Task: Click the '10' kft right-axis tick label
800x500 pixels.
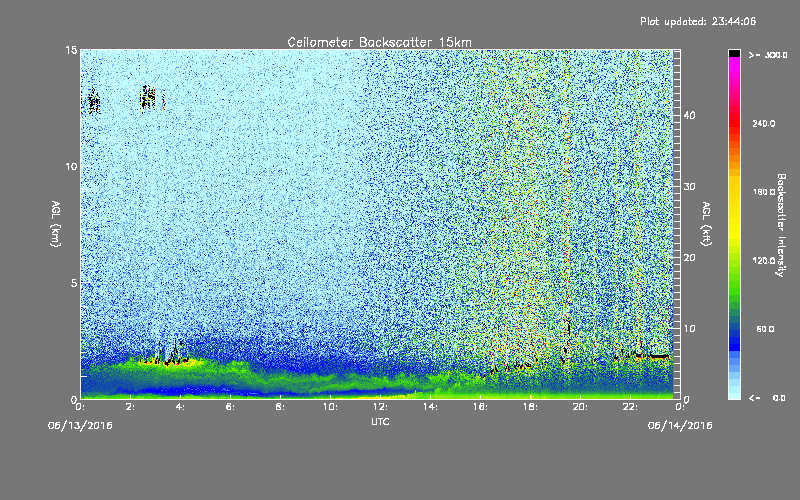Action: point(689,329)
